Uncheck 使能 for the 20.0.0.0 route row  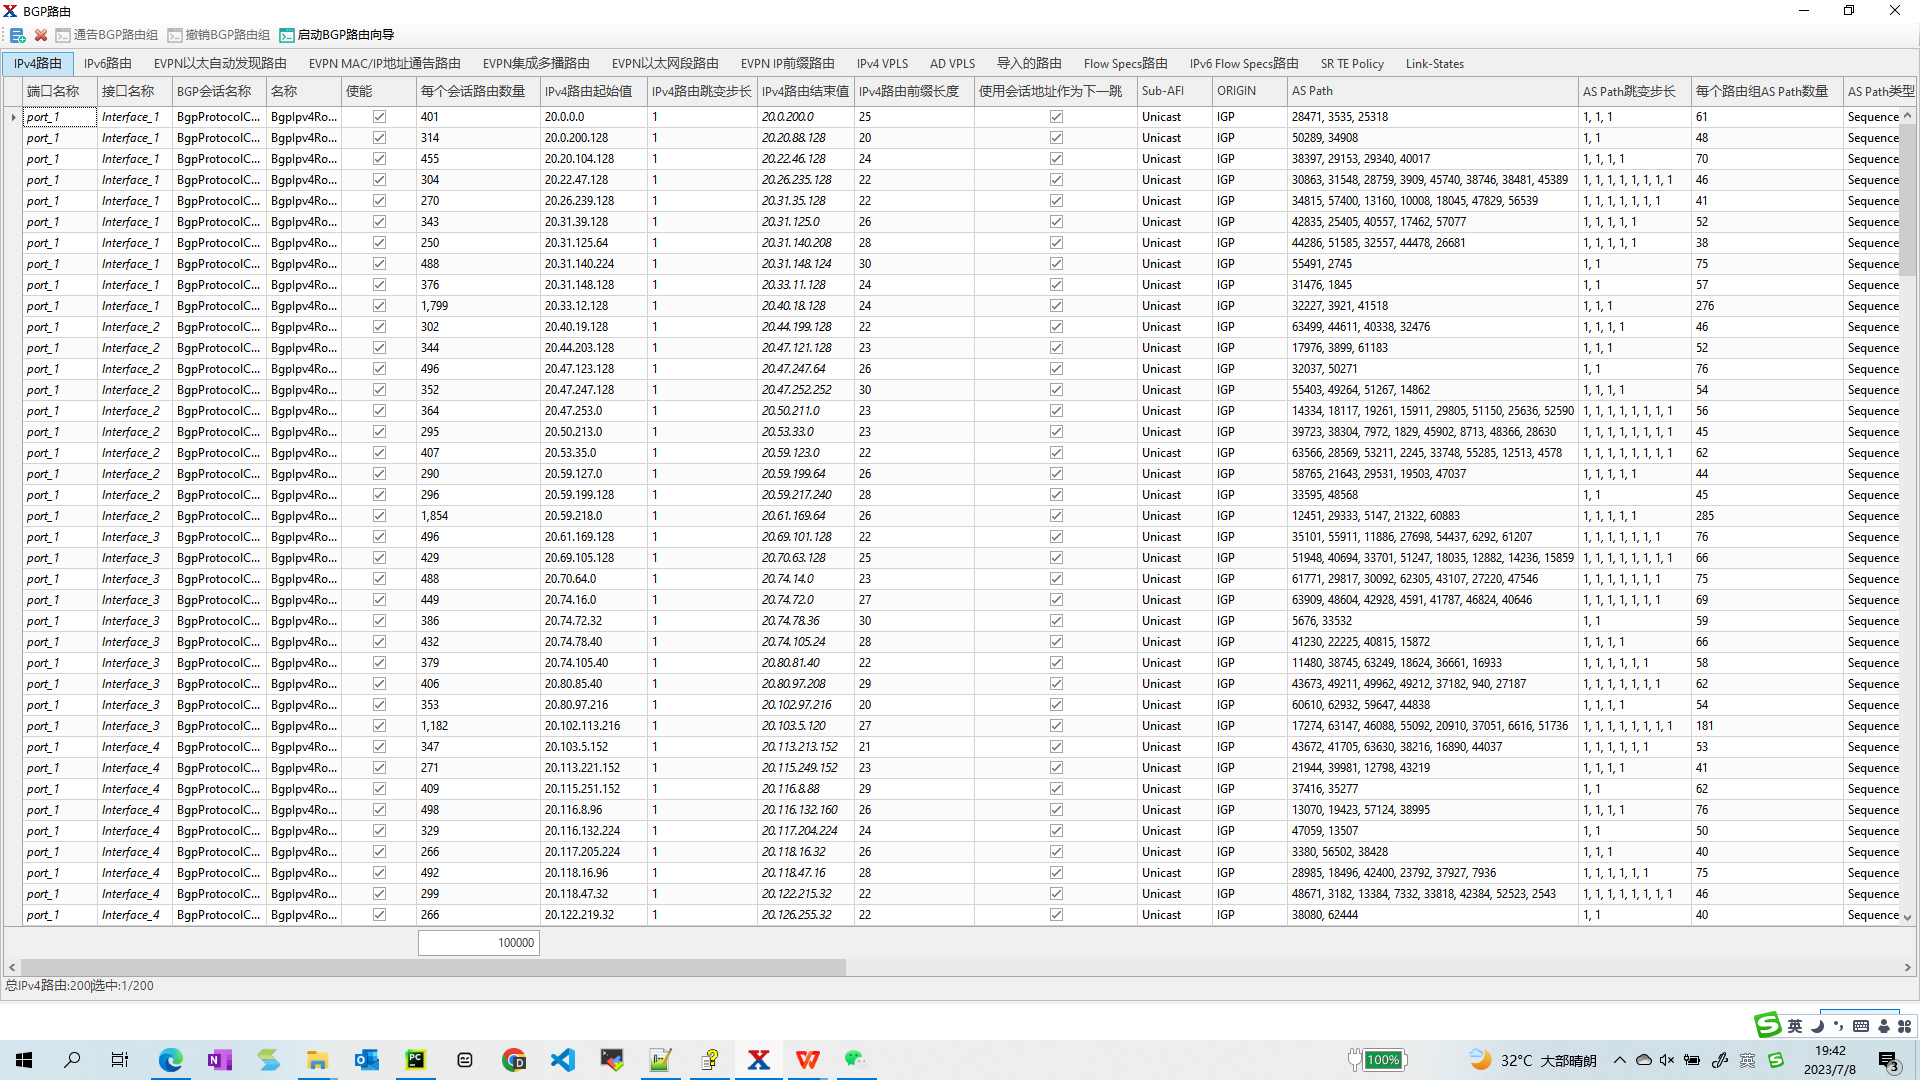379,117
